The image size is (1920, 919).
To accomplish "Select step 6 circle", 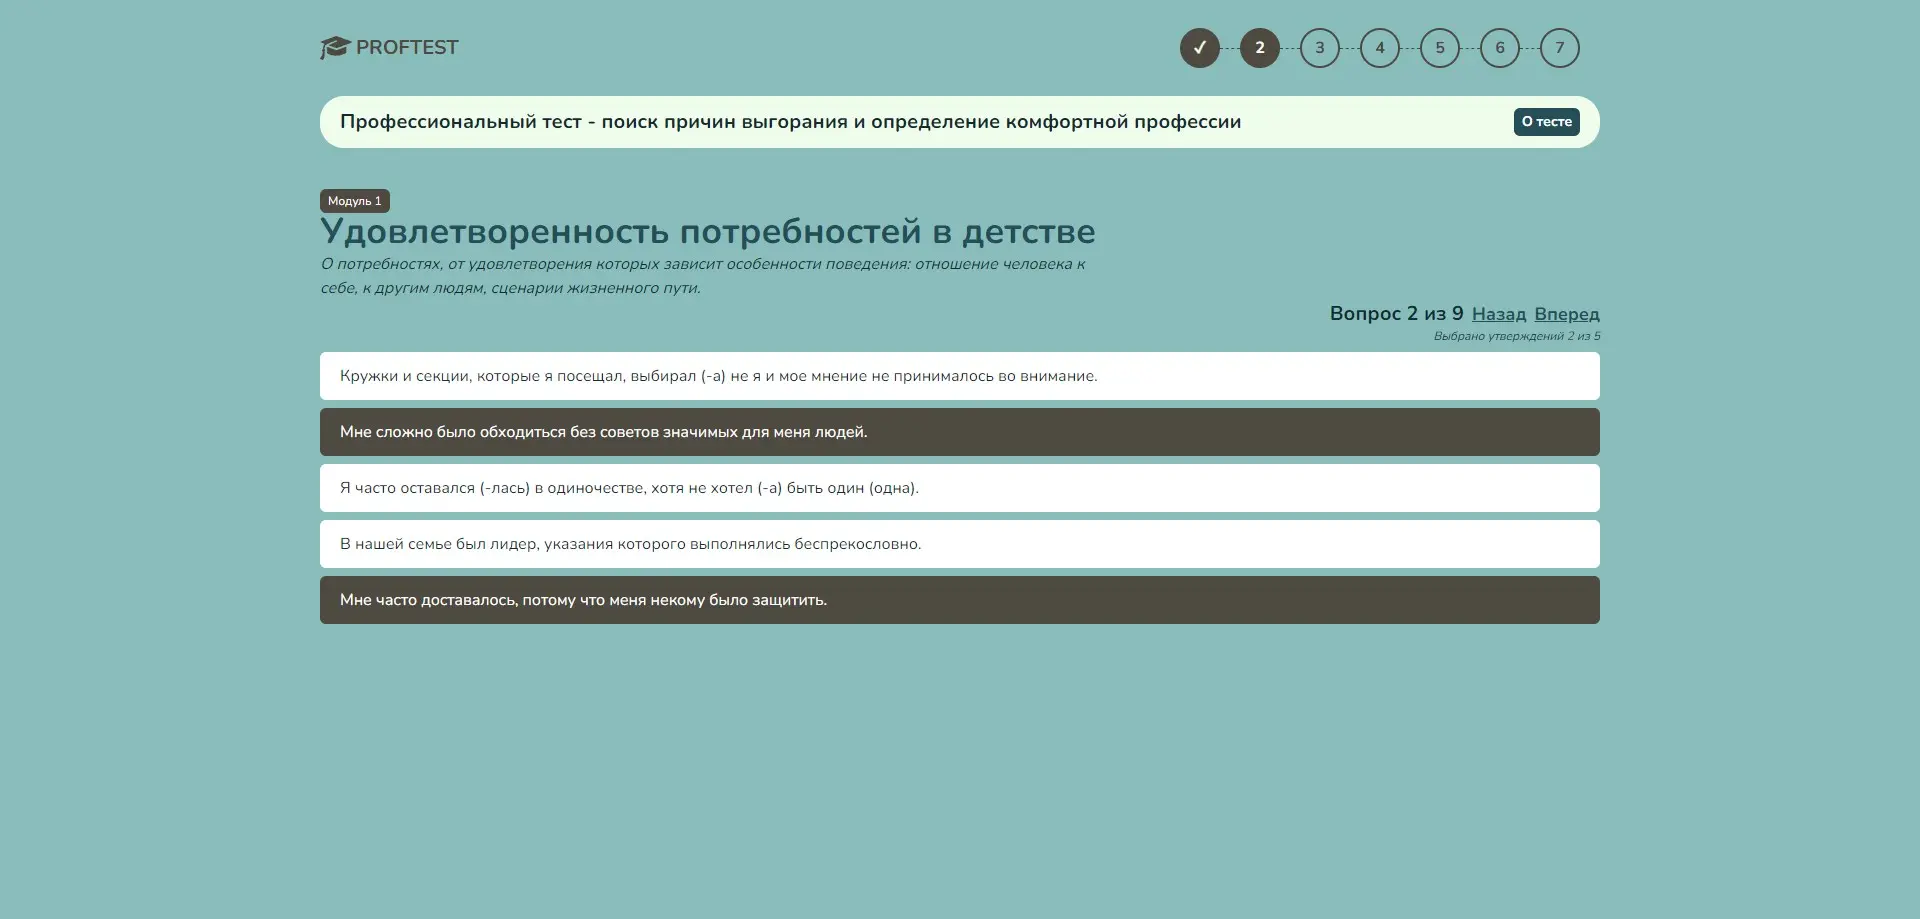I will coord(1499,48).
